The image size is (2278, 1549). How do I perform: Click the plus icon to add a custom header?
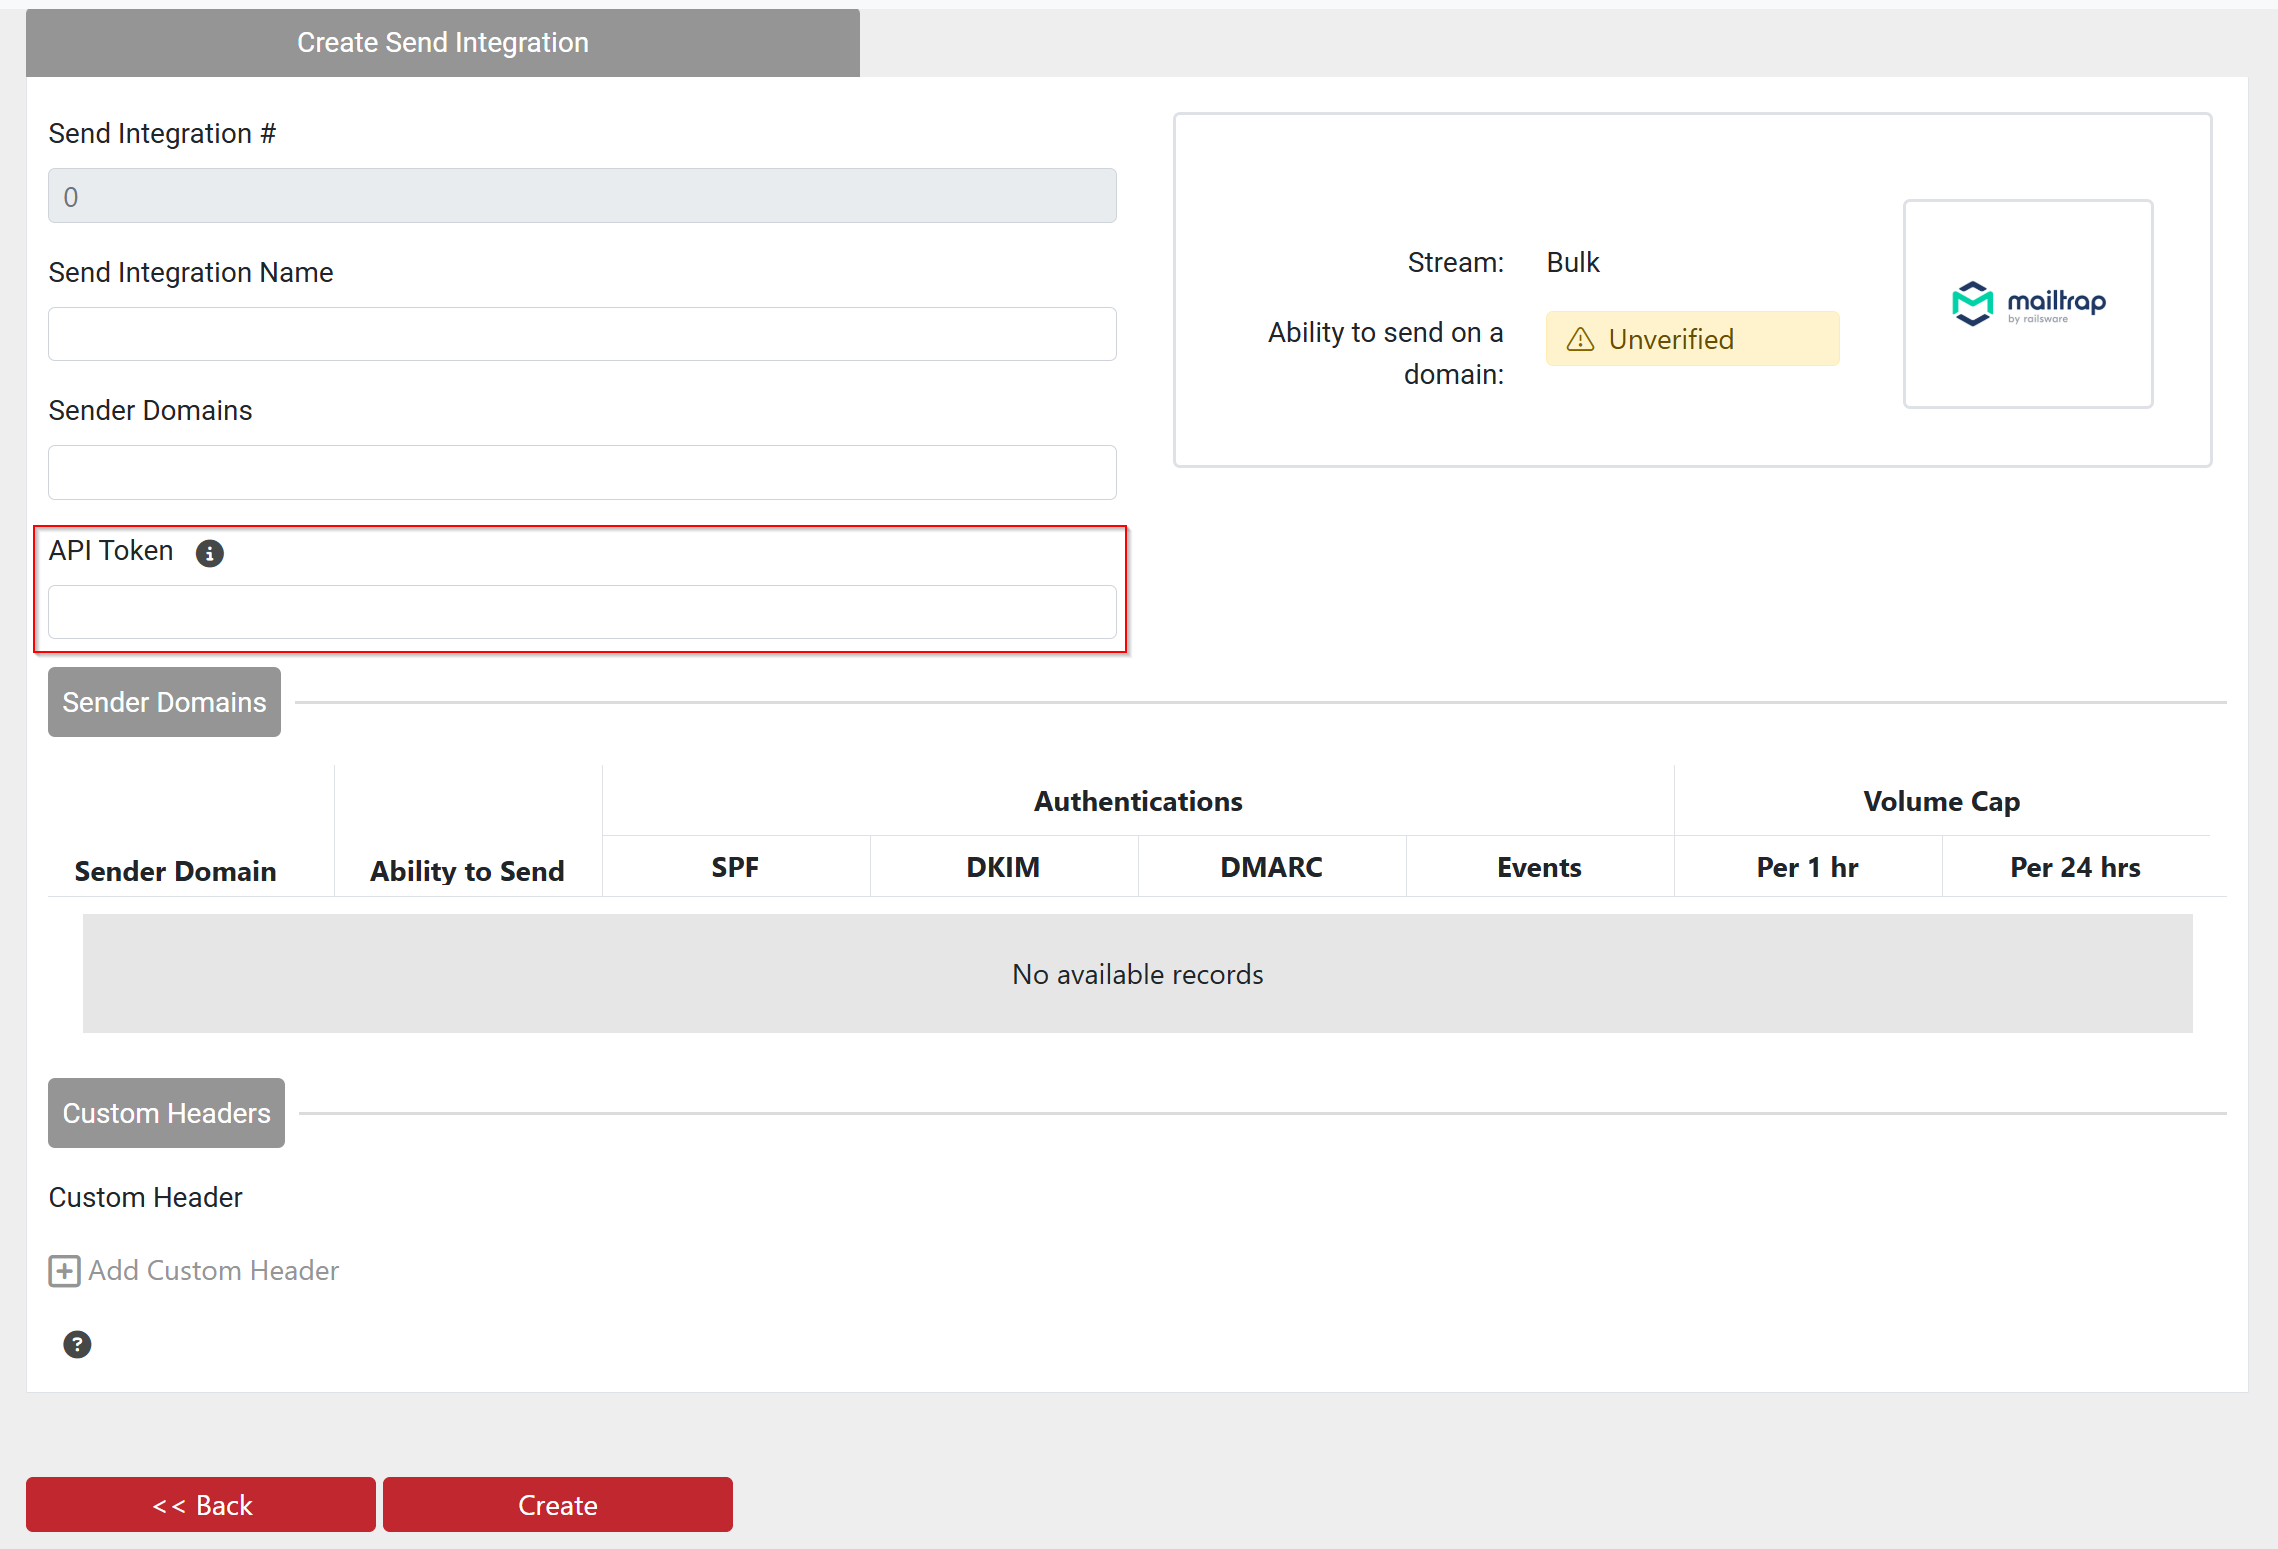[x=64, y=1271]
